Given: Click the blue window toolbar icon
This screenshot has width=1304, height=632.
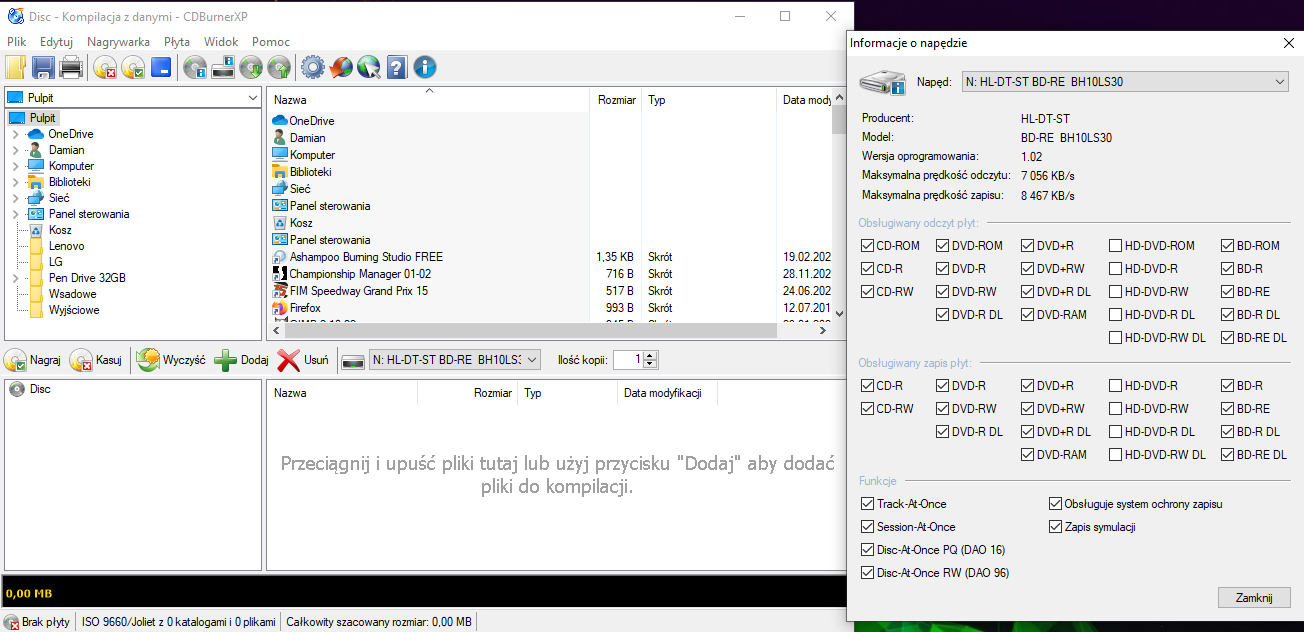Looking at the screenshot, I should pyautogui.click(x=161, y=68).
